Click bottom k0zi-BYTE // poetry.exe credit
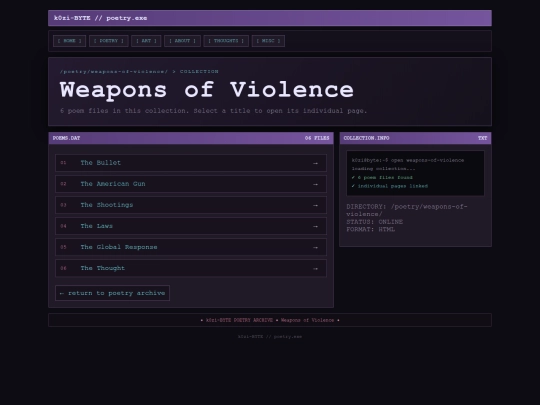Viewport: 540px width, 405px height. (x=270, y=336)
